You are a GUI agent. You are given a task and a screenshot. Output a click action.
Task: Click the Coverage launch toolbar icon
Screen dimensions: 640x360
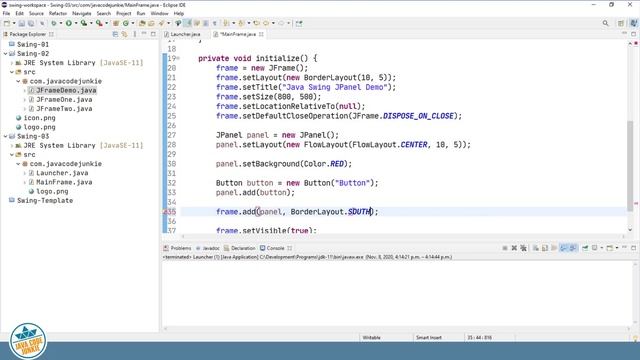(84, 23)
